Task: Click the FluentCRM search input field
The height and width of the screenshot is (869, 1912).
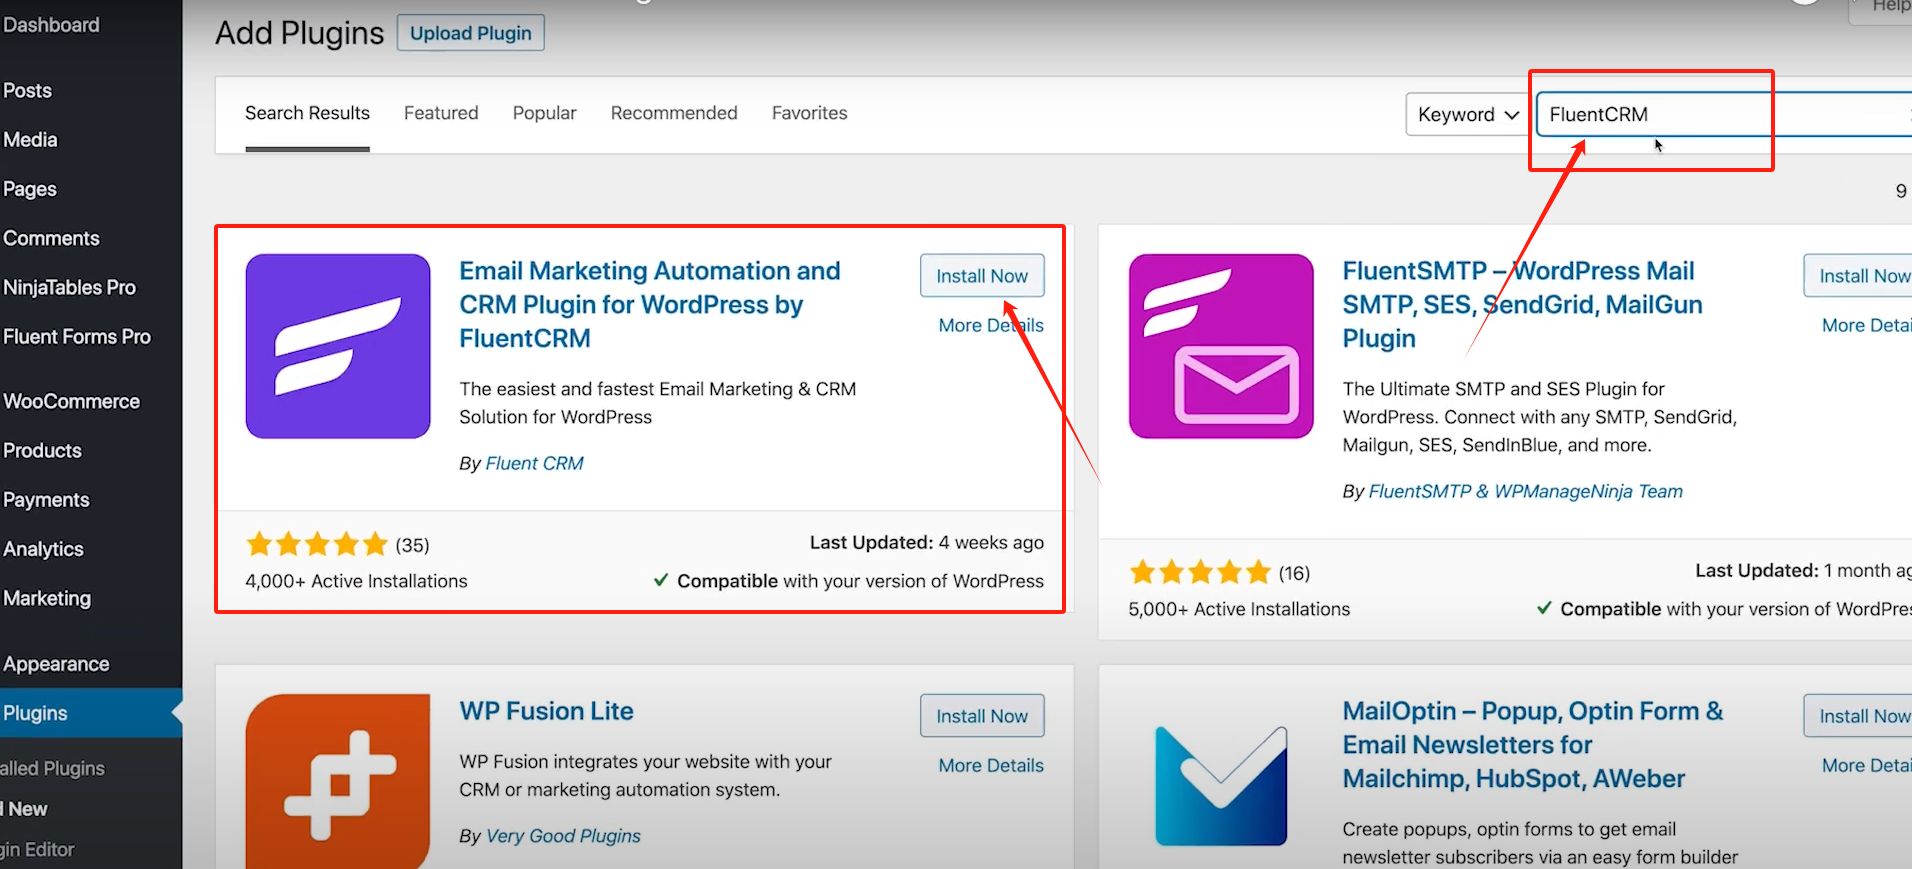Action: [1720, 114]
